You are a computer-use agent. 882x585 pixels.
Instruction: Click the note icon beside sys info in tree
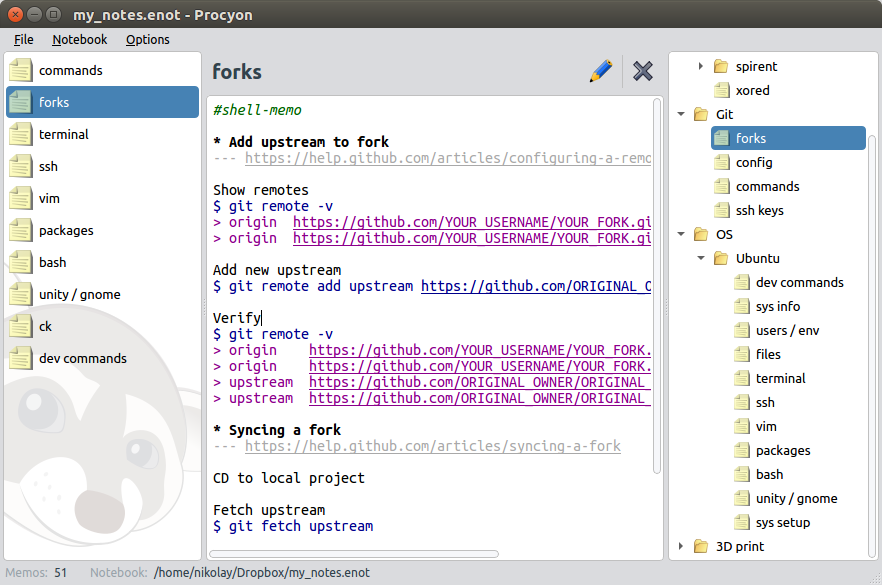point(741,307)
